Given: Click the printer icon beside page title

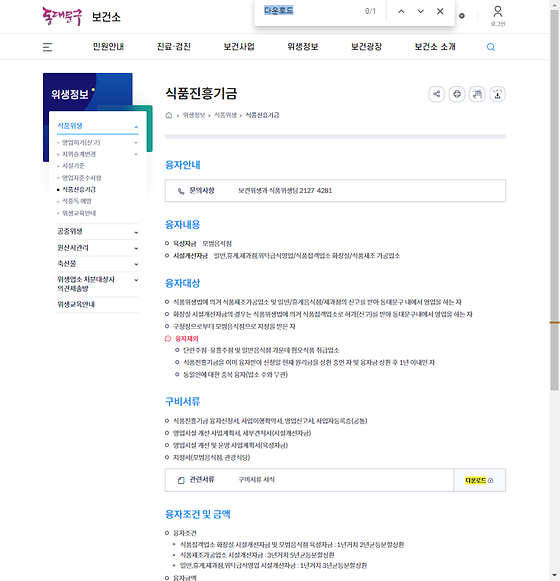Looking at the screenshot, I should [457, 94].
